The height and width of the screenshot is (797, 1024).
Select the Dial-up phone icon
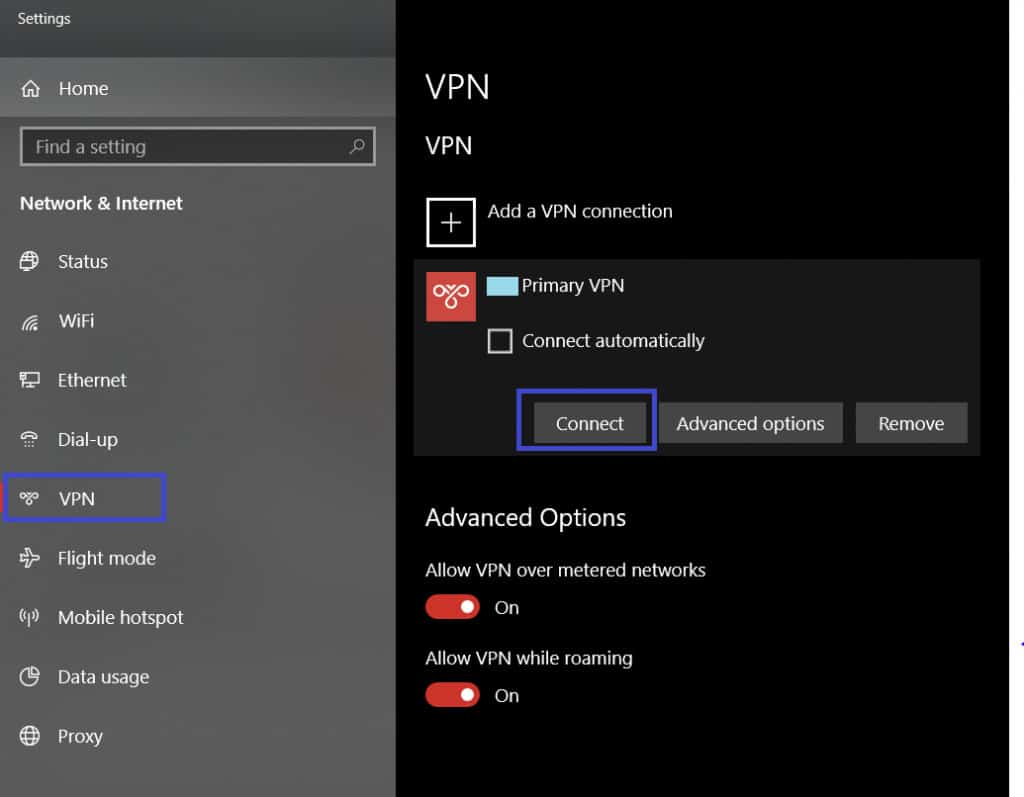tap(32, 439)
